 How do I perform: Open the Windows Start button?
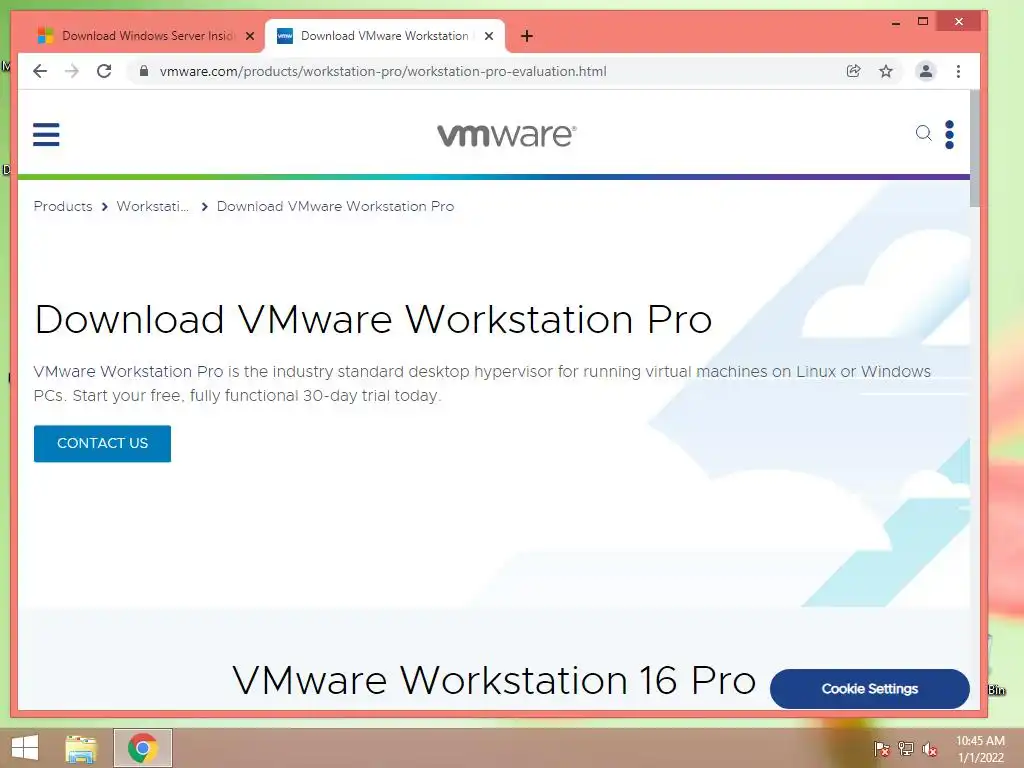tap(25, 748)
